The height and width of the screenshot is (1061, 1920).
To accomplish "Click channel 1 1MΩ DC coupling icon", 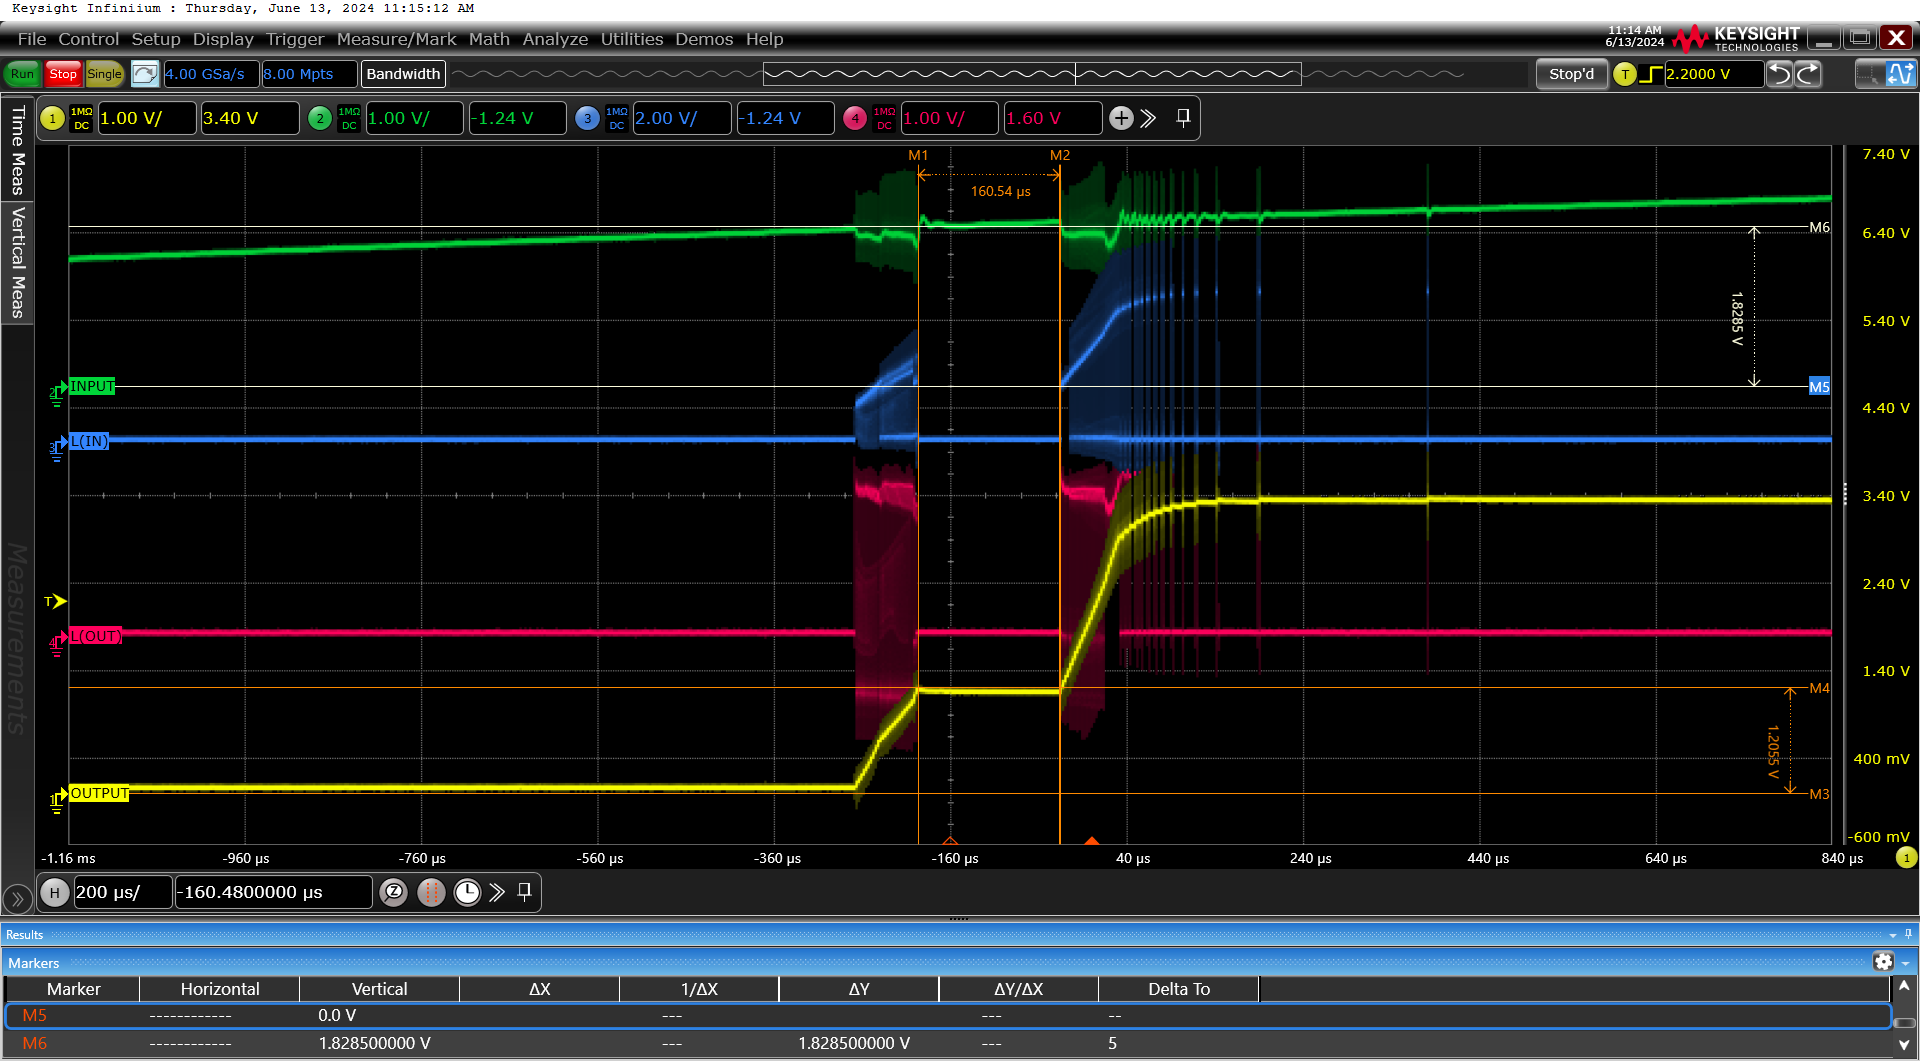I will (82, 118).
